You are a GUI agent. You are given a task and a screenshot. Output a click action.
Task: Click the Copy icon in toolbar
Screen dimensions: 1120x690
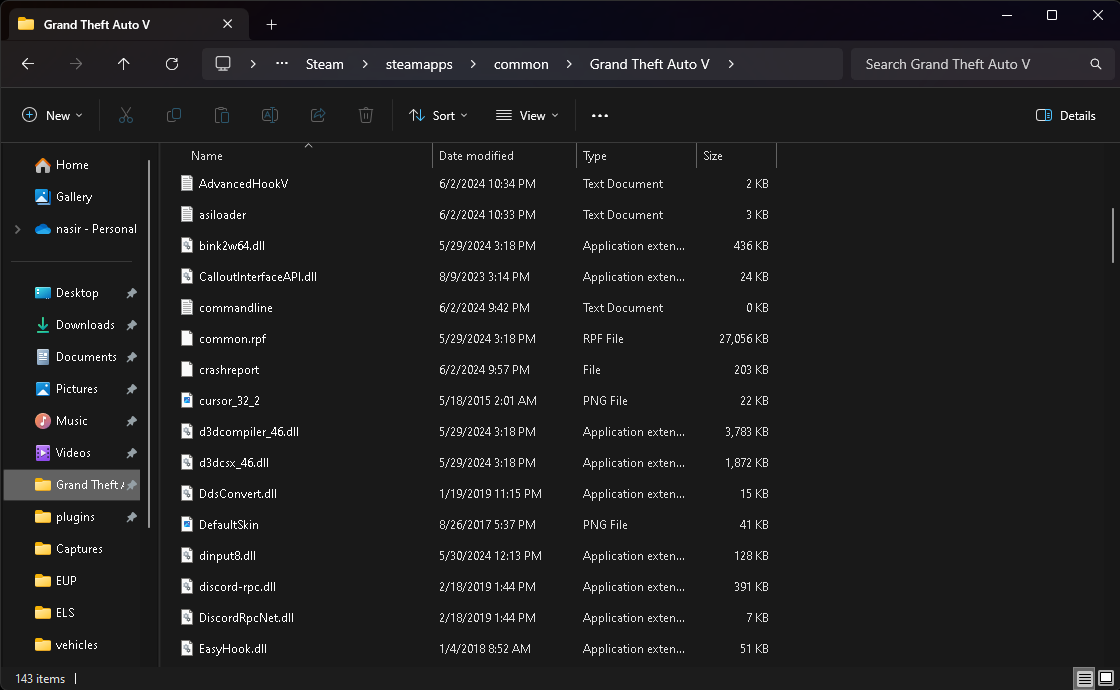[174, 116]
